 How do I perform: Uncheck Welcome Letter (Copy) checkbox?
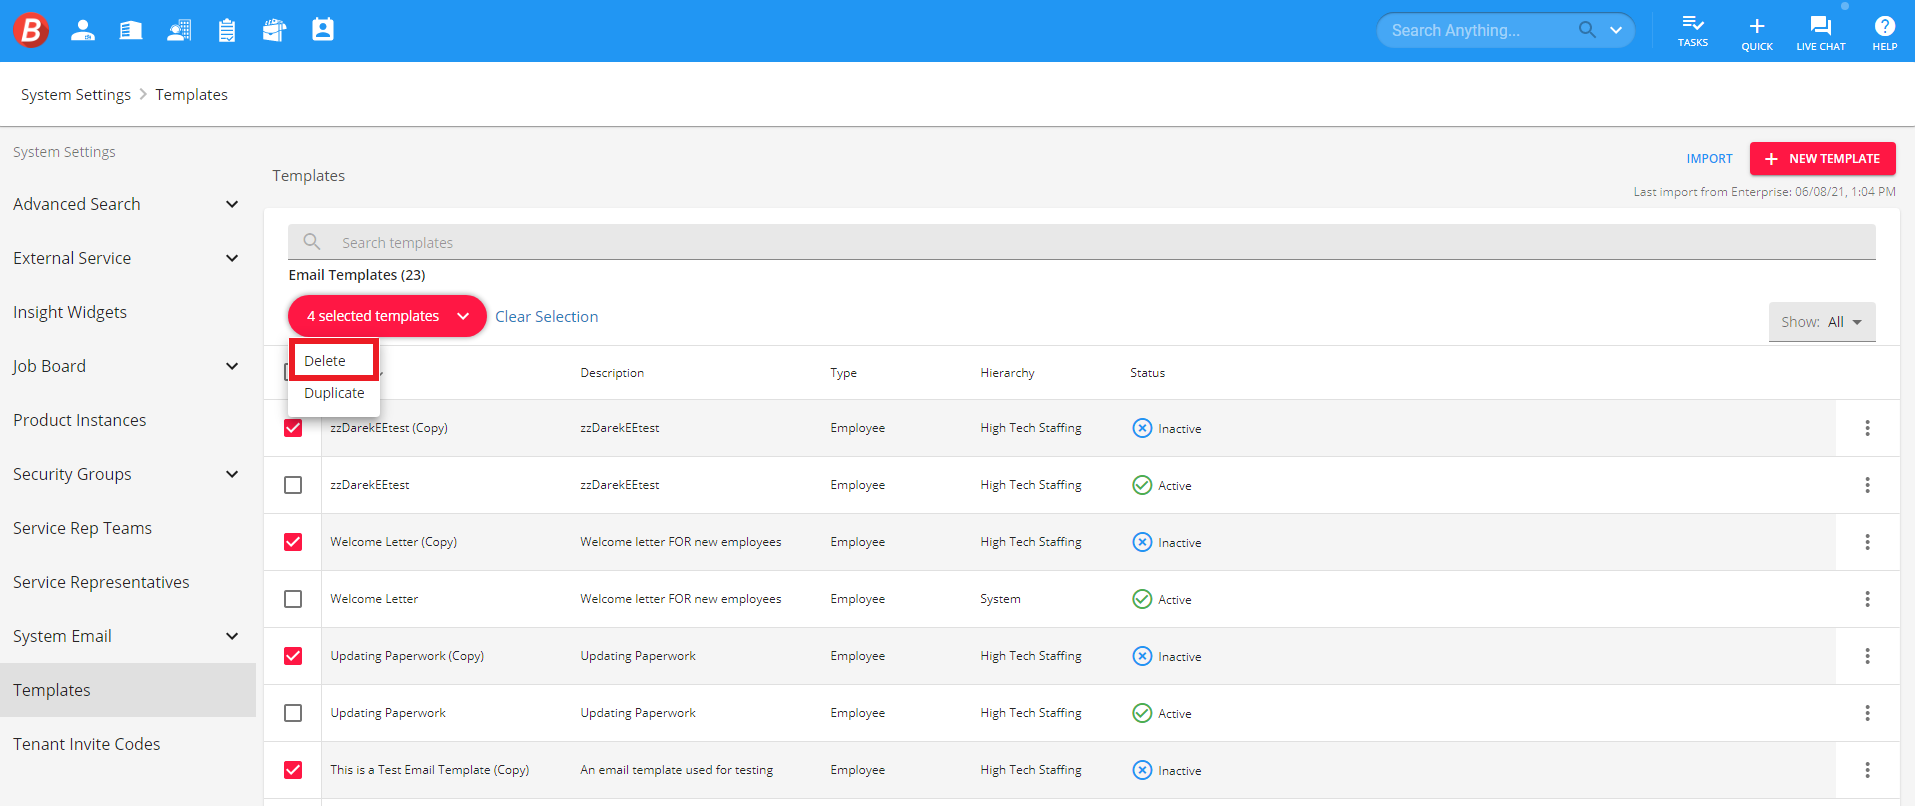click(x=293, y=542)
